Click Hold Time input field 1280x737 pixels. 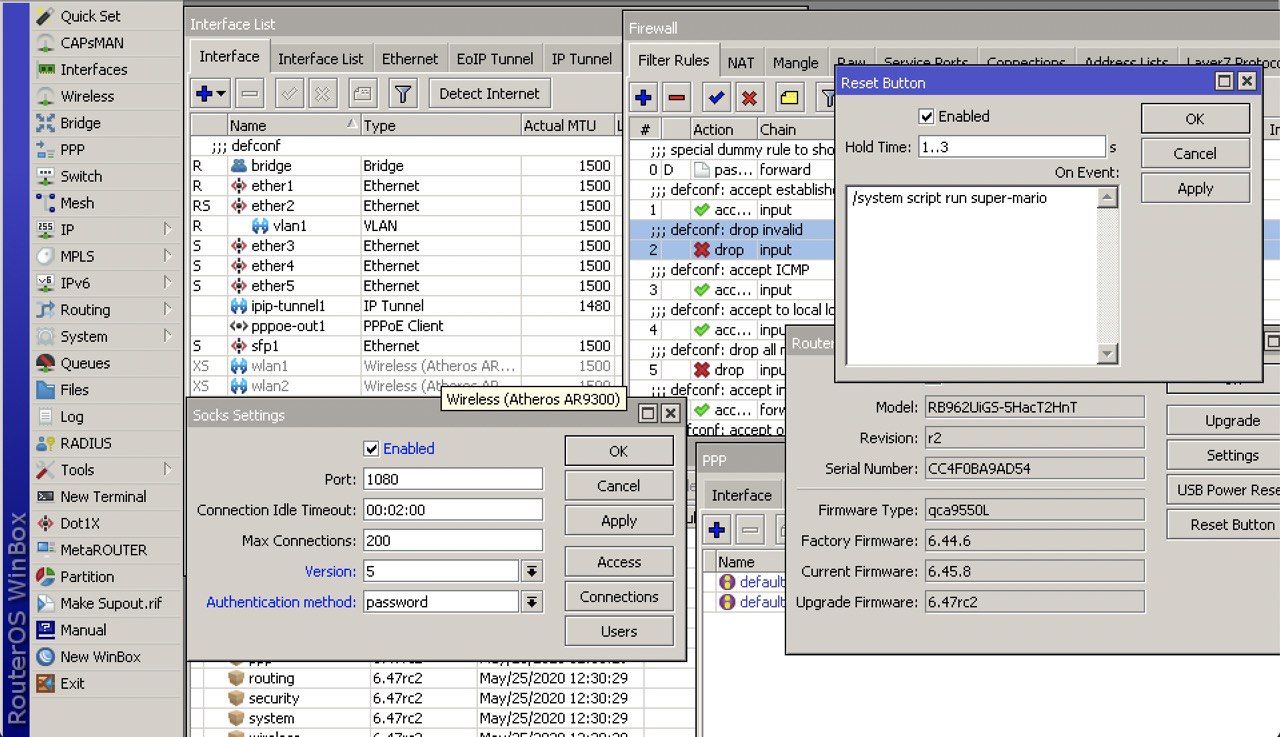tap(1011, 147)
